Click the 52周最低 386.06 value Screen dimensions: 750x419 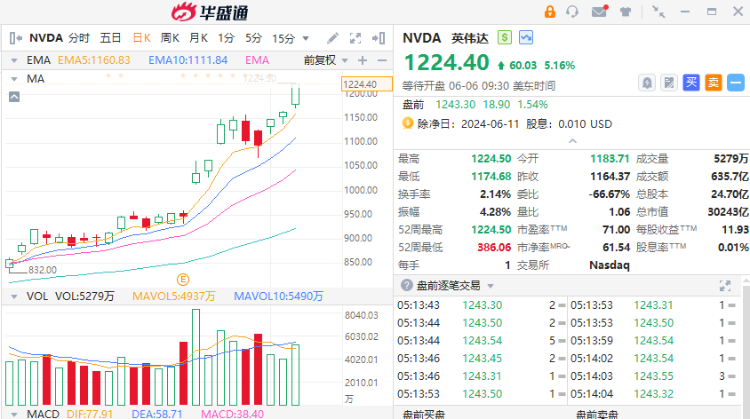point(494,247)
